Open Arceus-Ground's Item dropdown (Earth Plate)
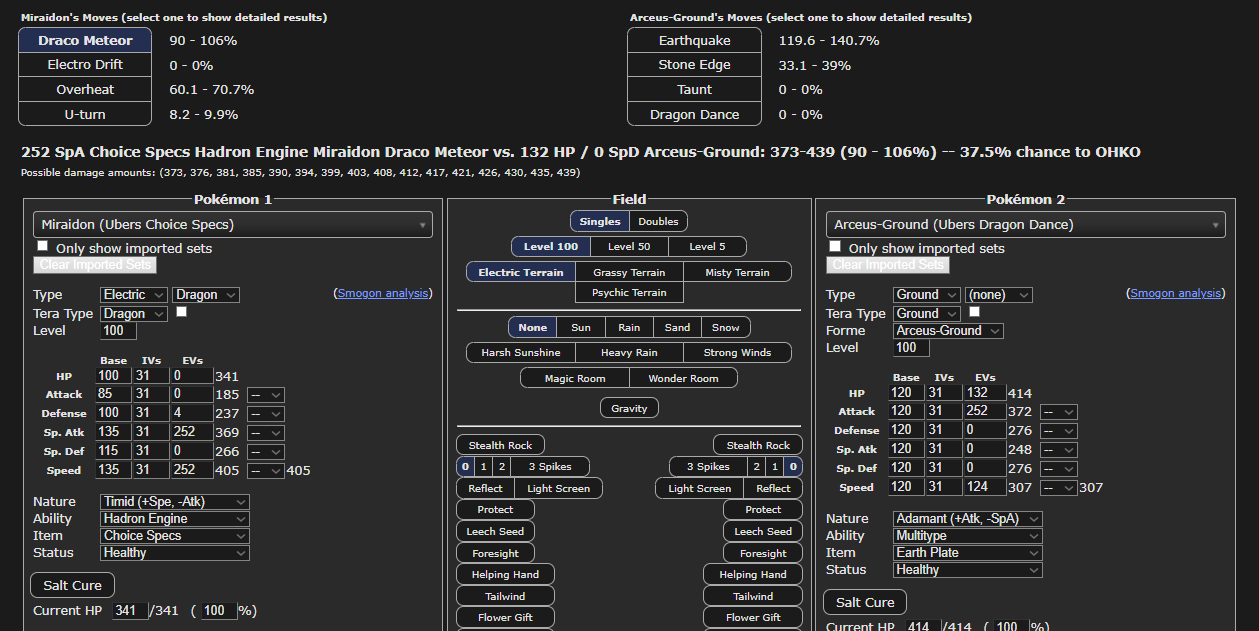The height and width of the screenshot is (631, 1259). 968,553
